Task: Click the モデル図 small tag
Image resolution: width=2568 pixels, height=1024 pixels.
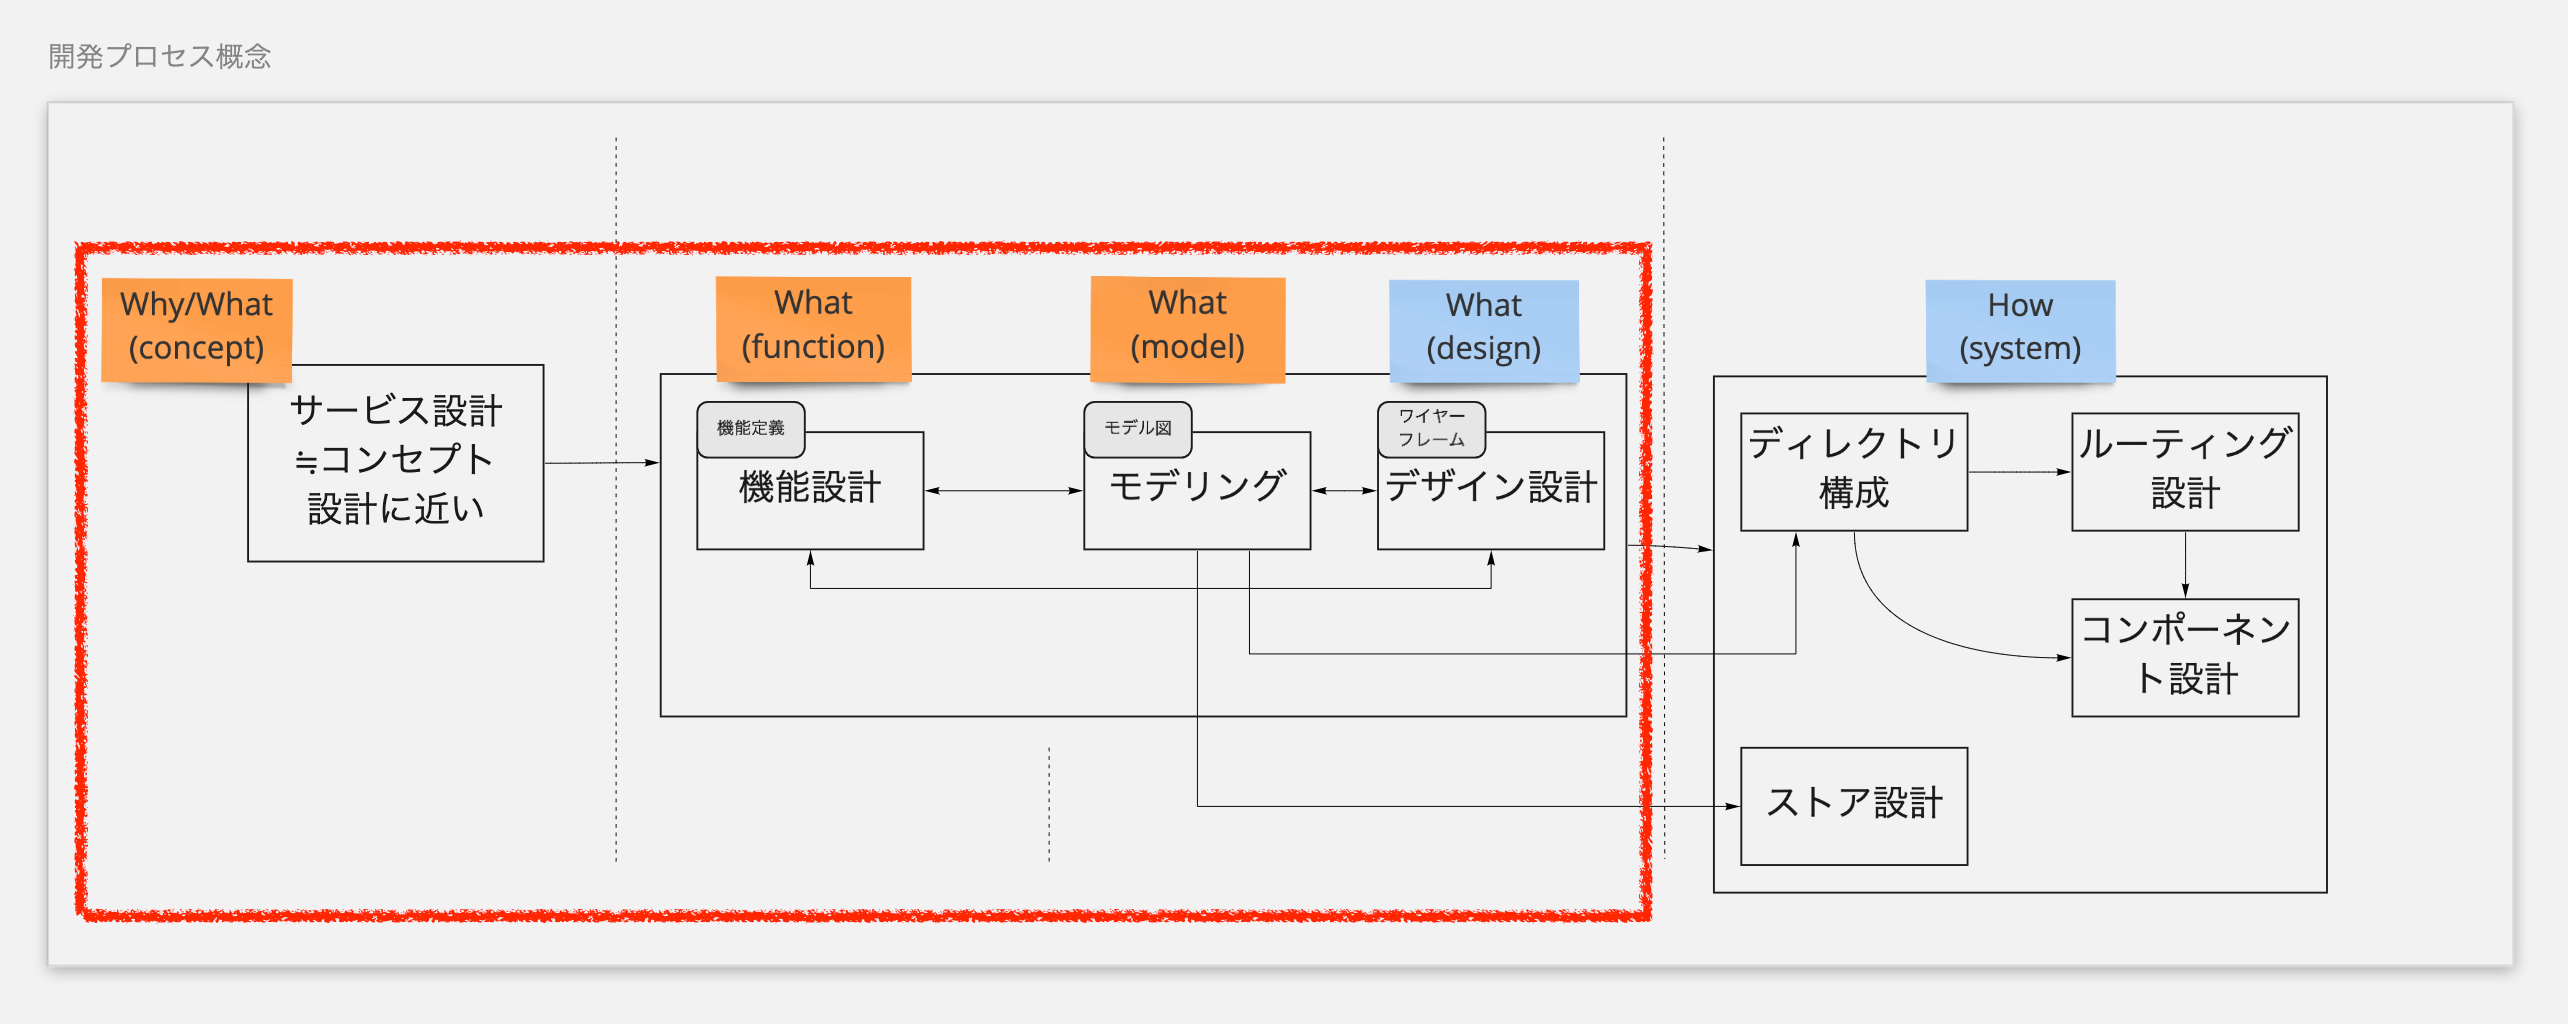Action: click(x=1137, y=428)
